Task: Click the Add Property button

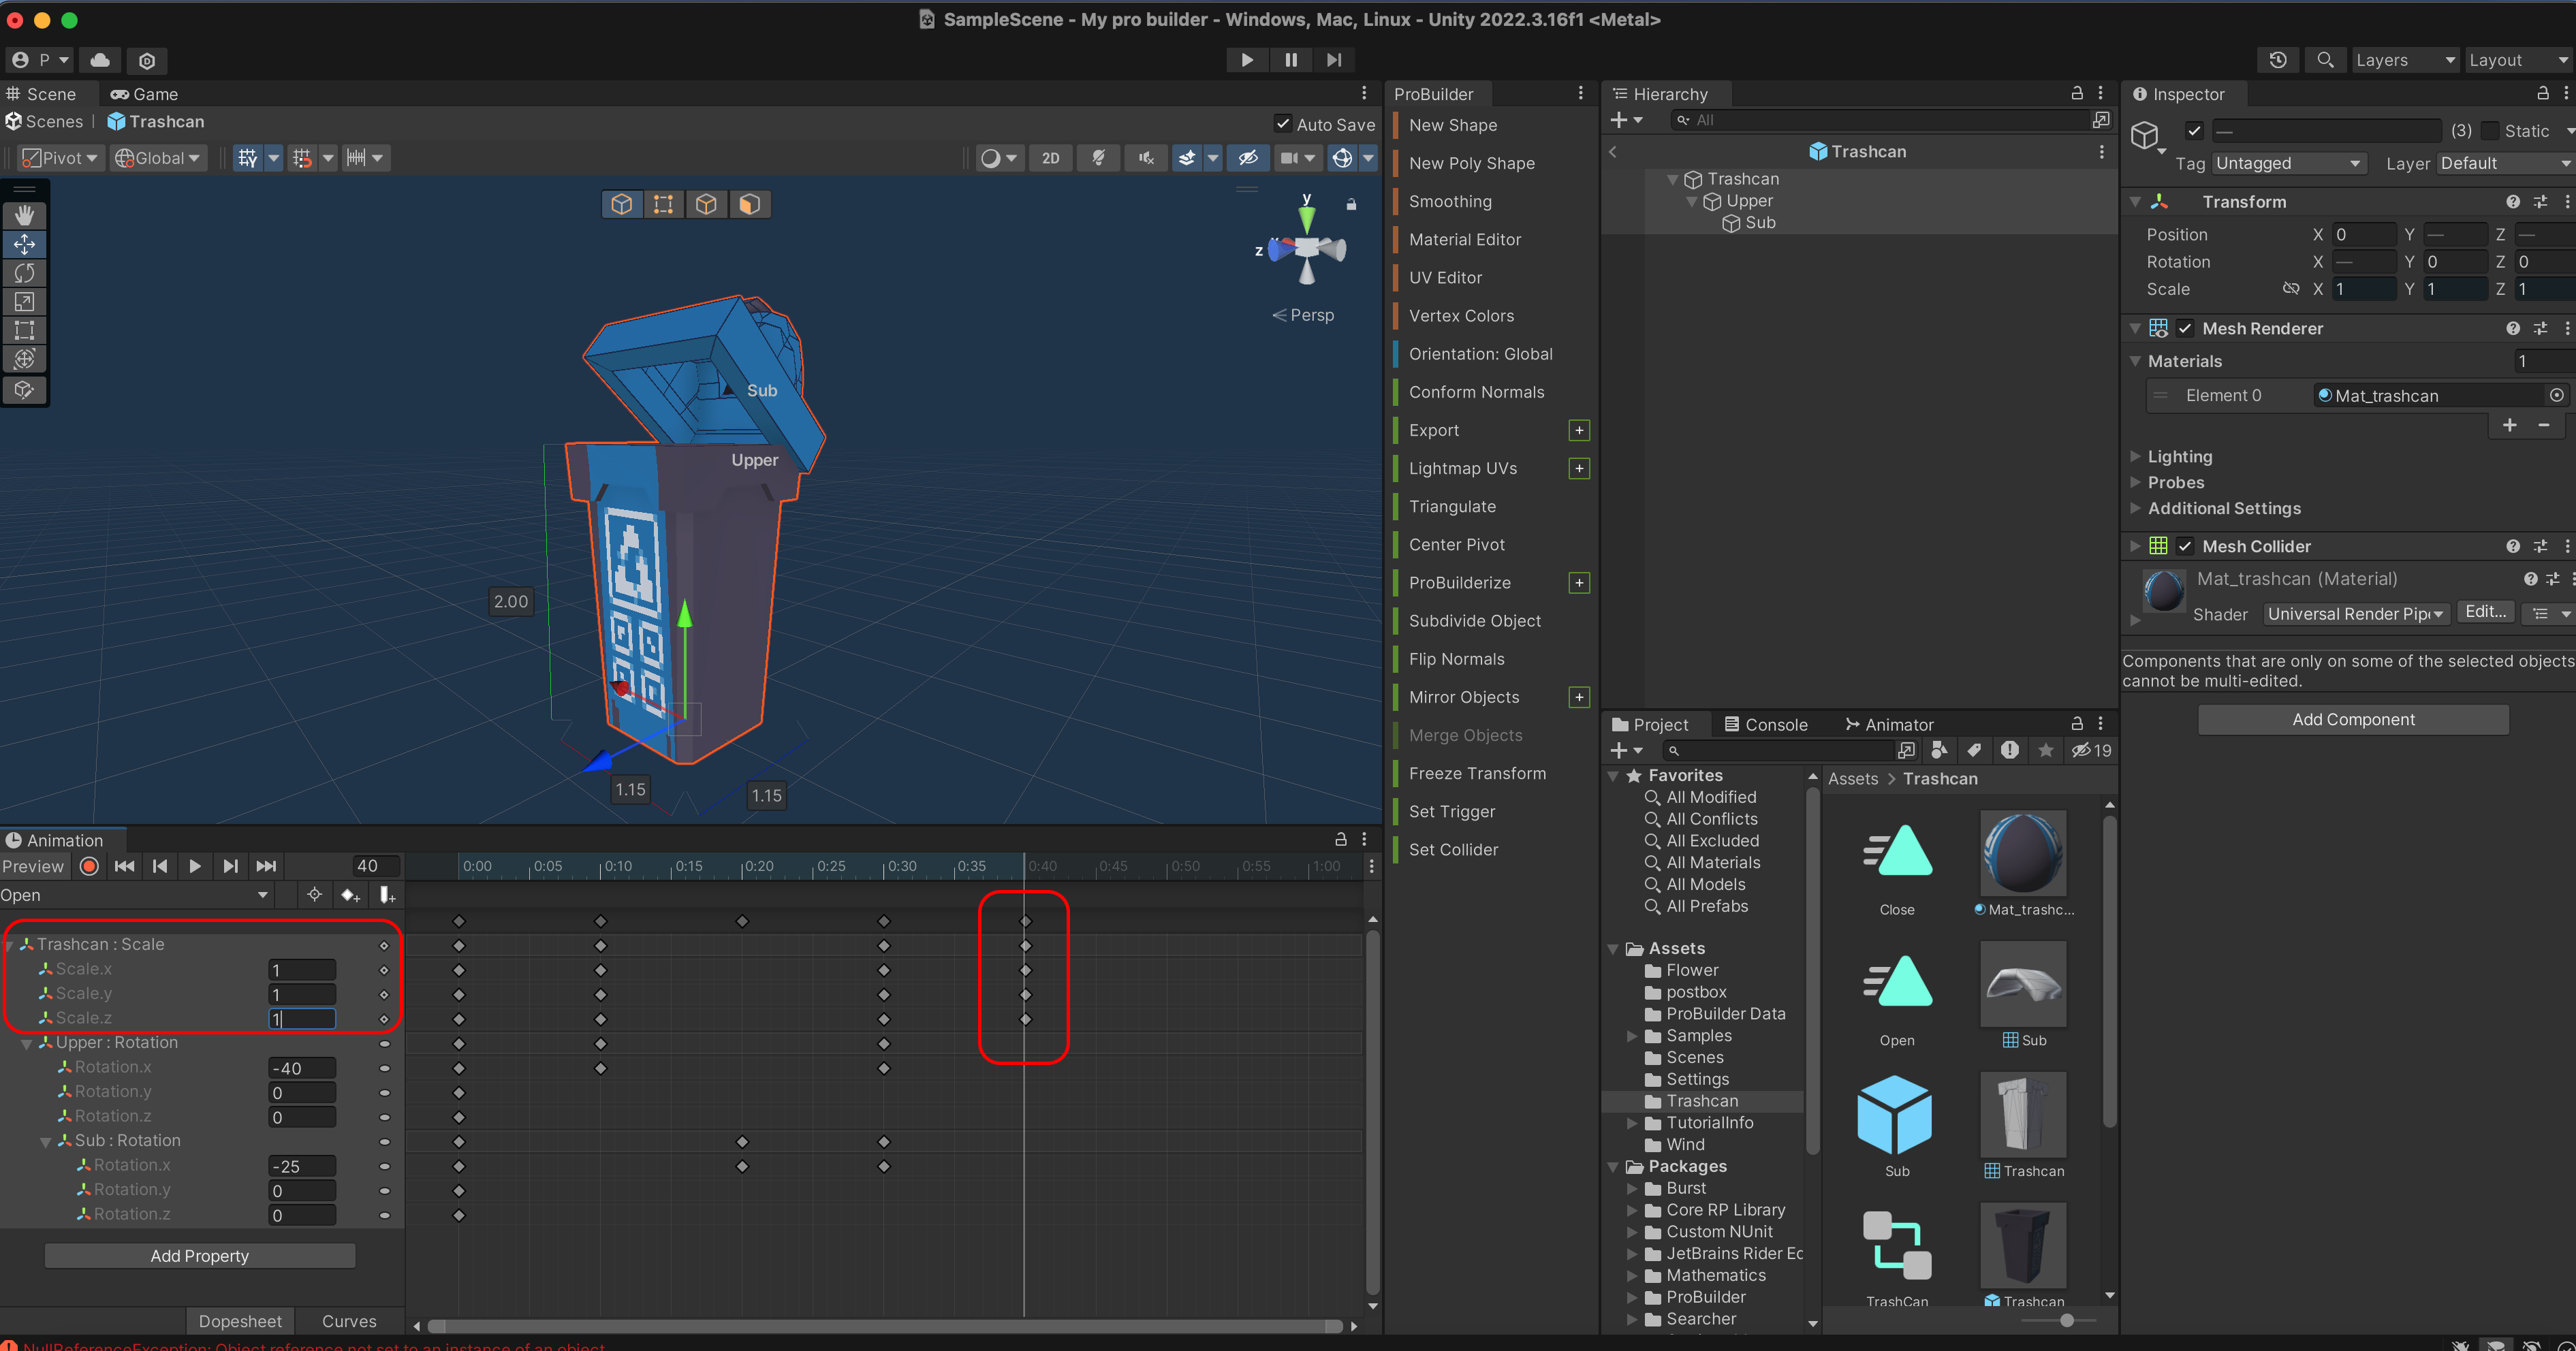Action: pos(200,1255)
